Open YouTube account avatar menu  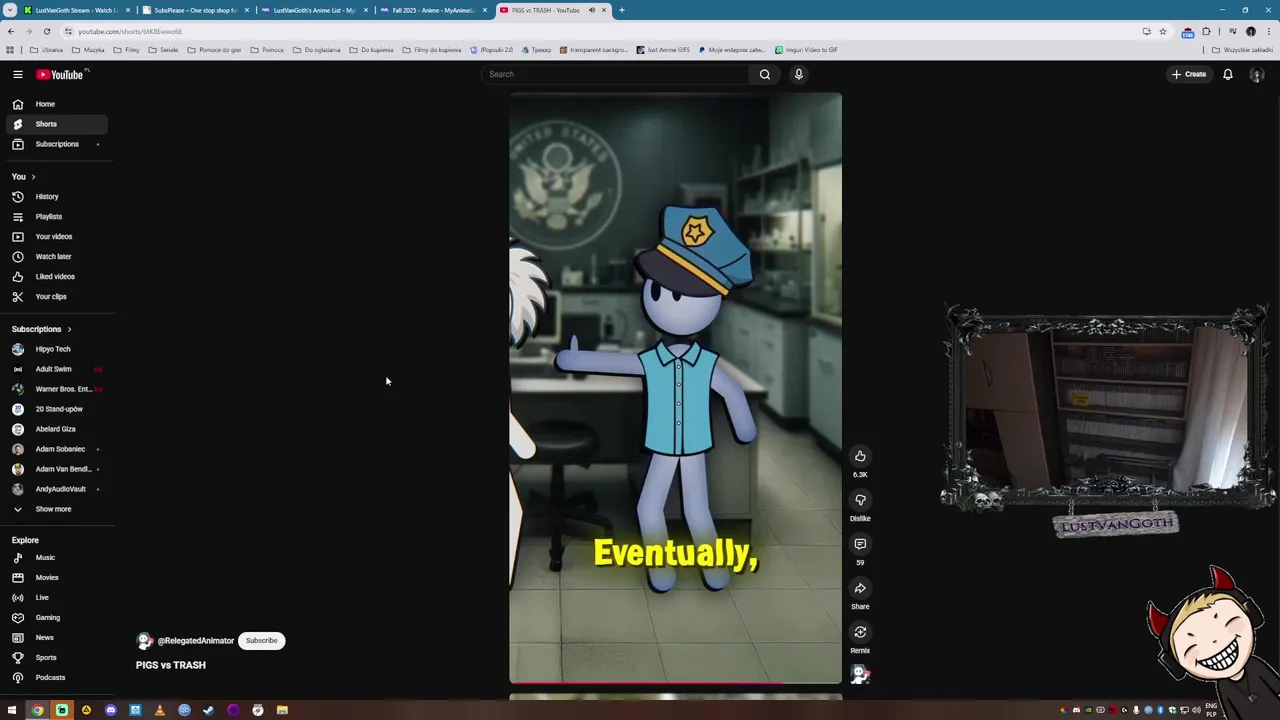pyautogui.click(x=1257, y=75)
